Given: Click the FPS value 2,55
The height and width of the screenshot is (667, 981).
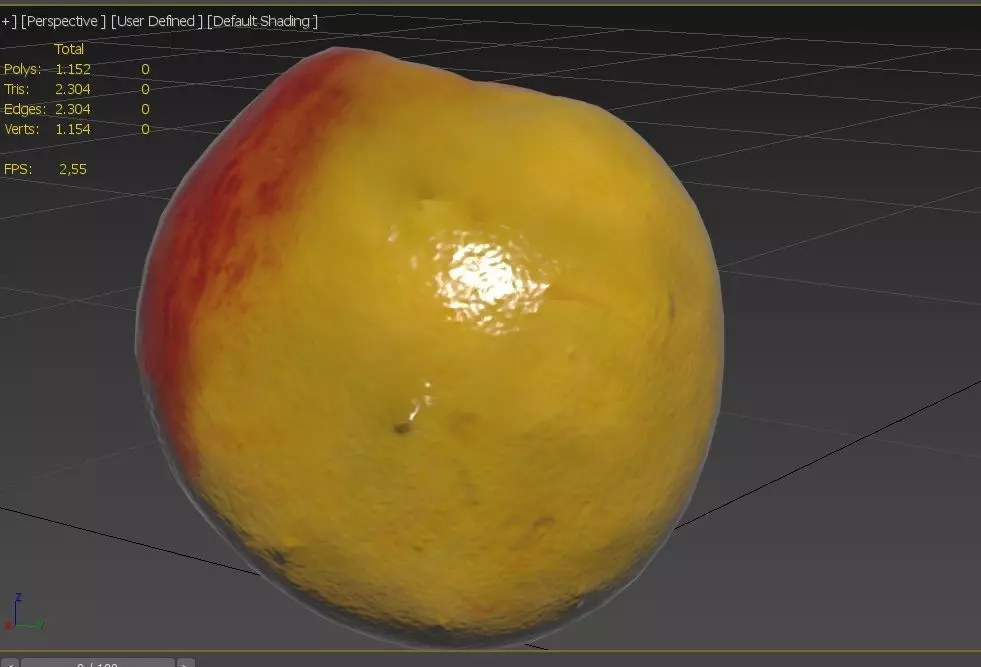Looking at the screenshot, I should [73, 169].
